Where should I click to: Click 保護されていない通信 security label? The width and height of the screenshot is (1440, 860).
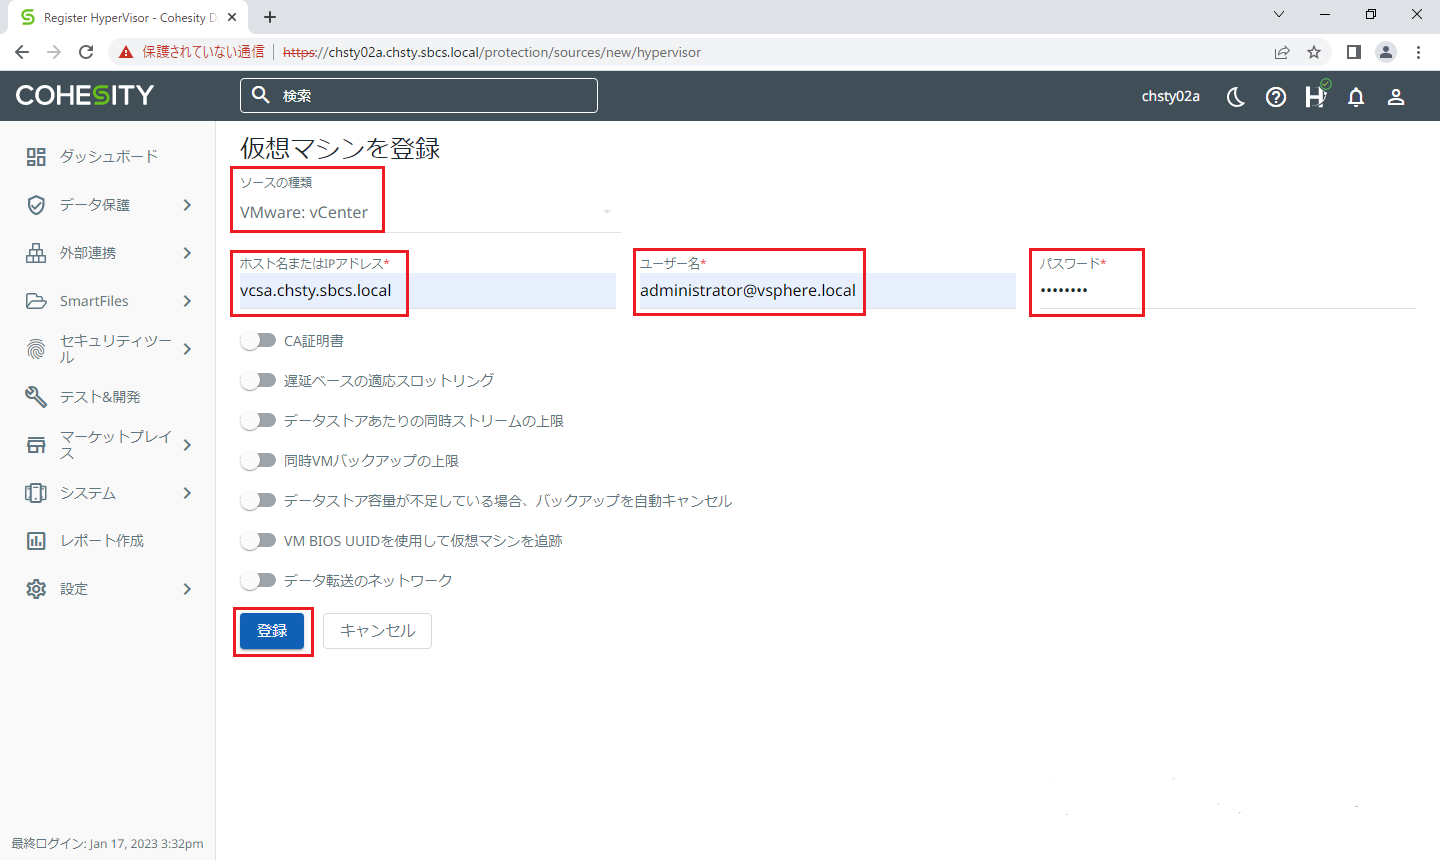pyautogui.click(x=203, y=52)
